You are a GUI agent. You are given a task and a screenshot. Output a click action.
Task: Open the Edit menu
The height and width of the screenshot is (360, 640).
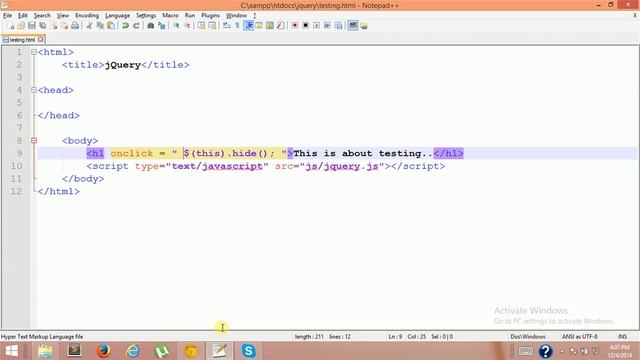pyautogui.click(x=23, y=16)
